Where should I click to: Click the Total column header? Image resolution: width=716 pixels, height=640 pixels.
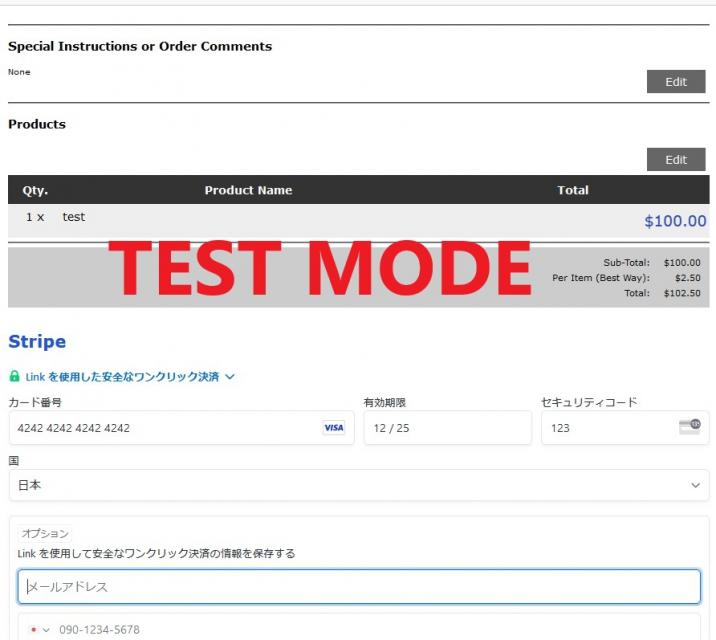click(x=573, y=190)
